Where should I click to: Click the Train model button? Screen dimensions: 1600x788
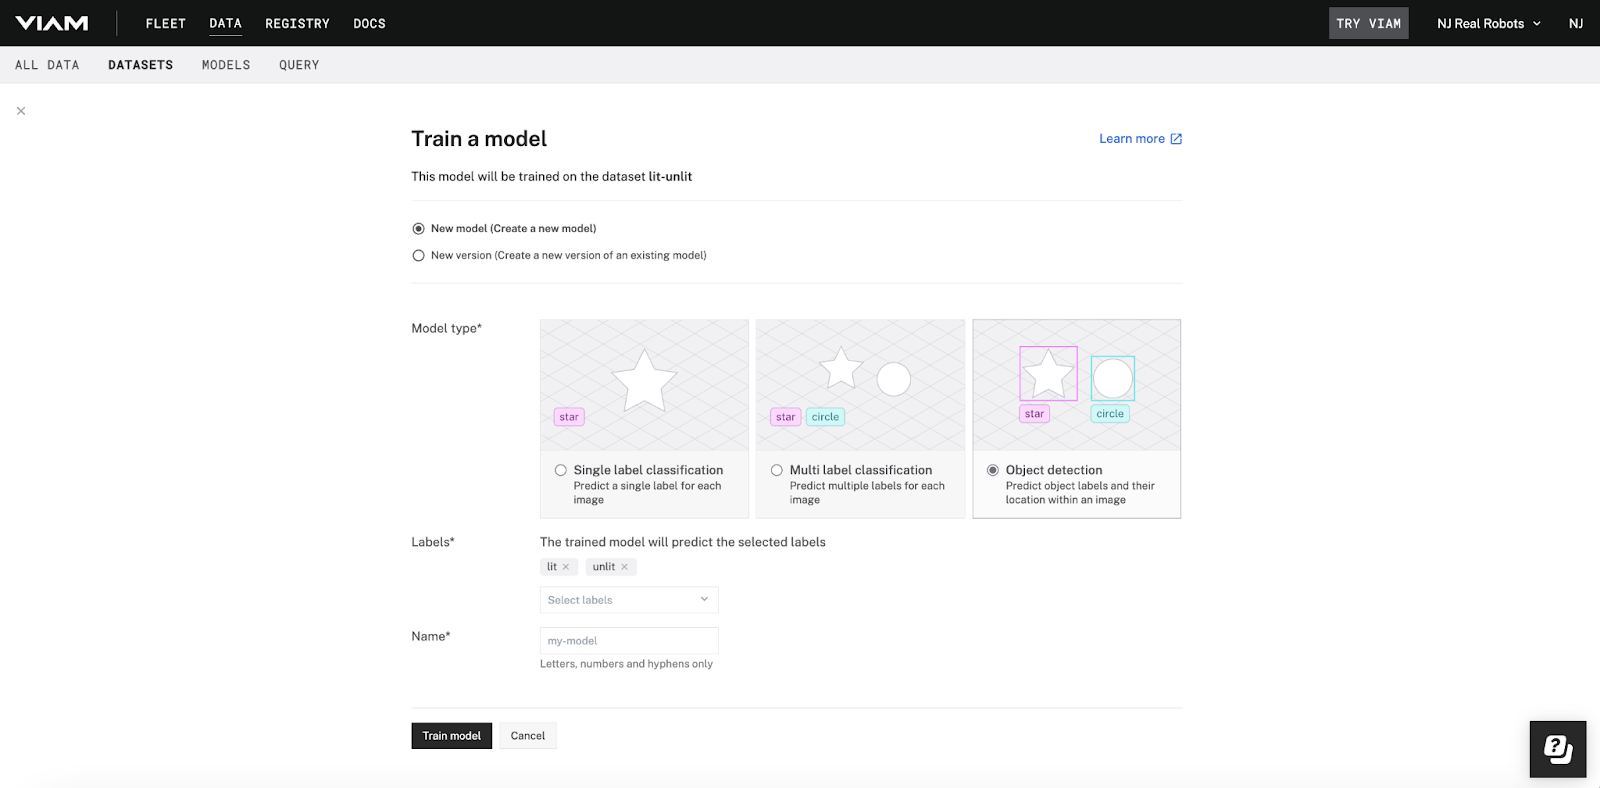[452, 736]
